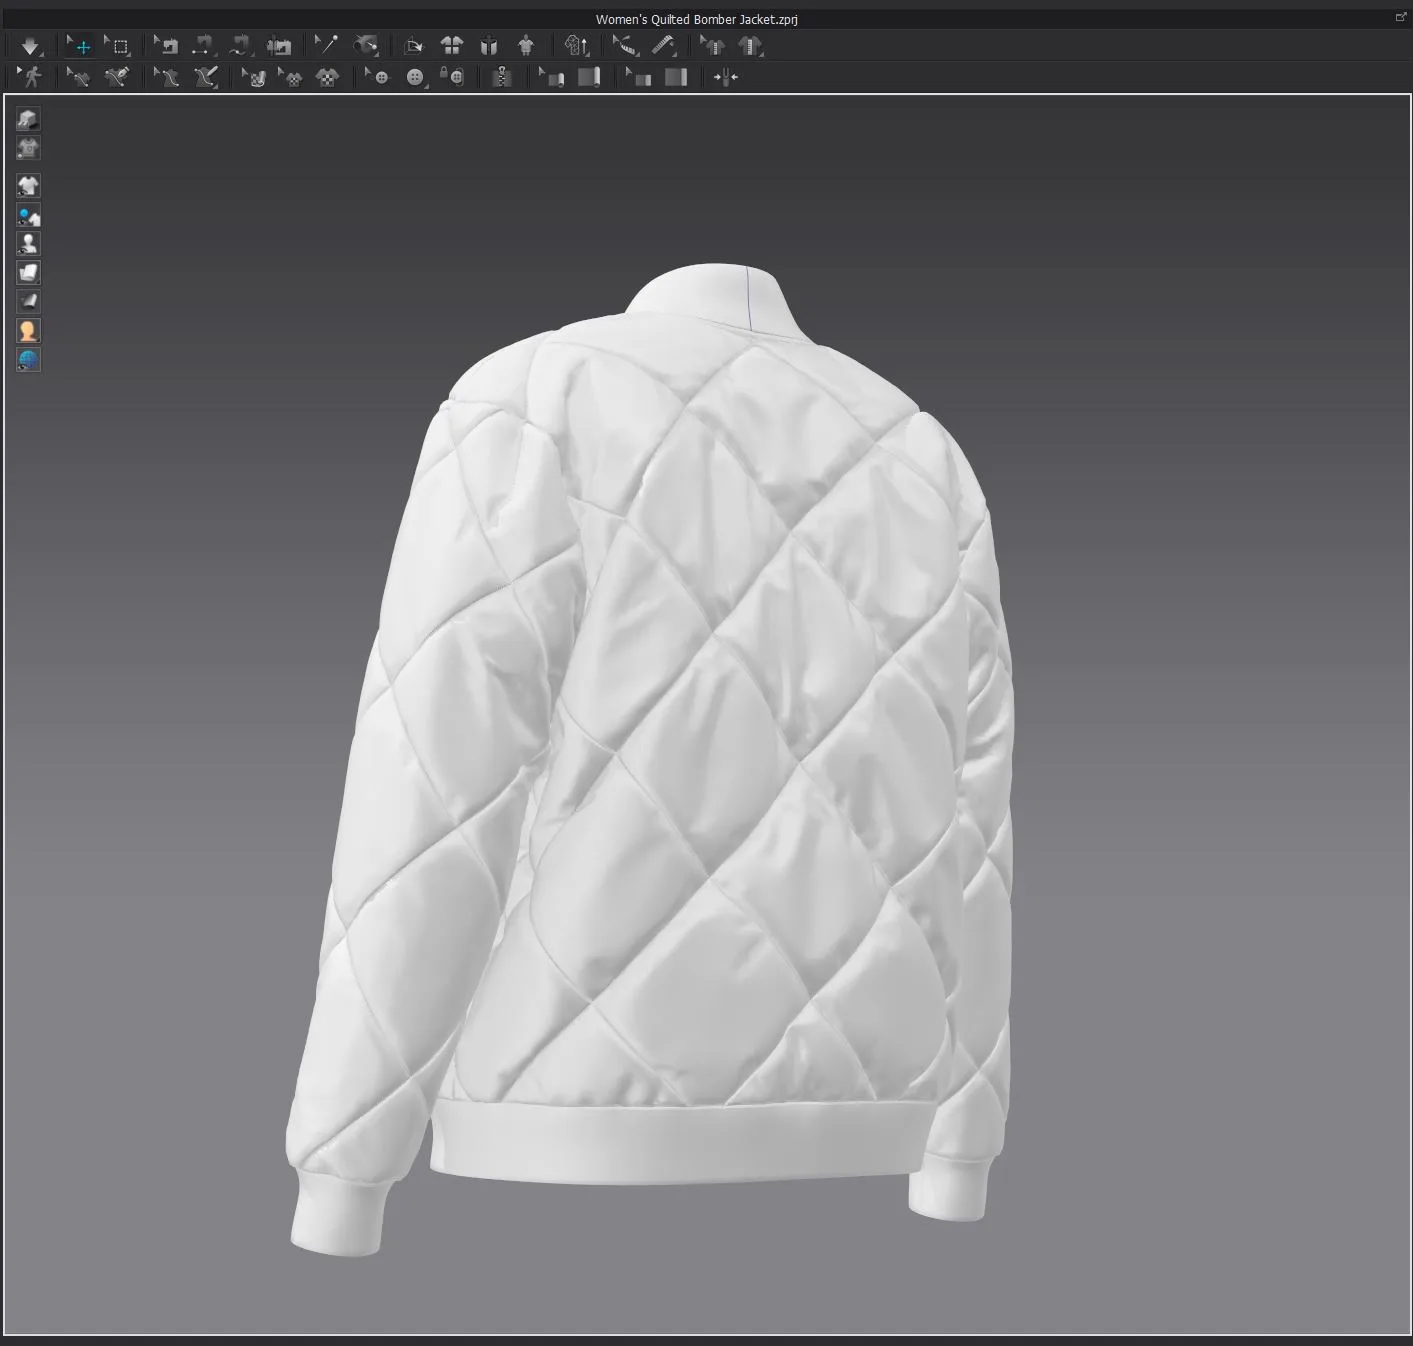The width and height of the screenshot is (1413, 1346).
Task: Choose the Piping fabric tool
Action: coord(676,77)
